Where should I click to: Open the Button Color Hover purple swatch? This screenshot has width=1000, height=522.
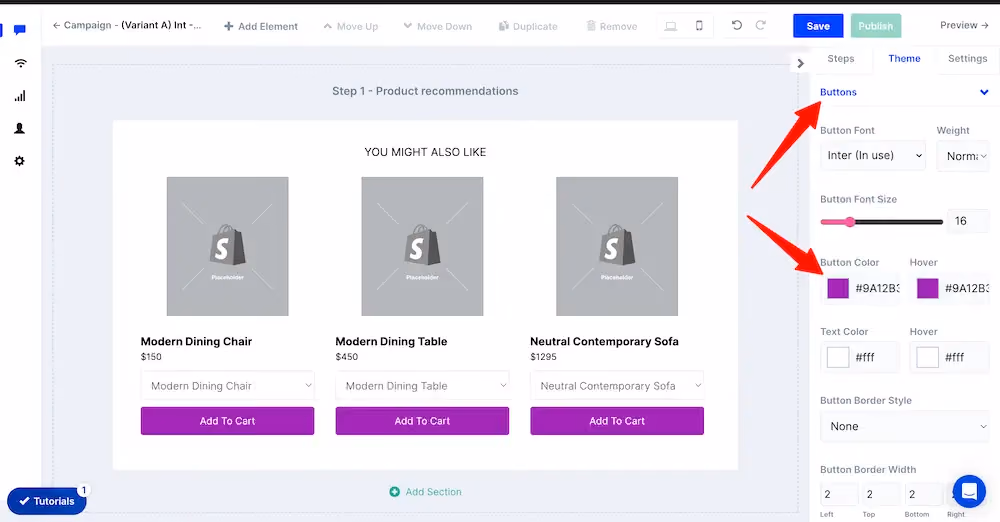(x=927, y=288)
